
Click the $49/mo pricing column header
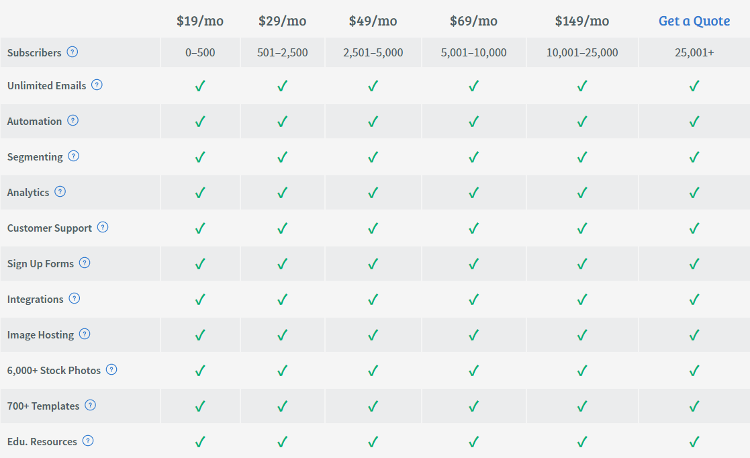373,21
